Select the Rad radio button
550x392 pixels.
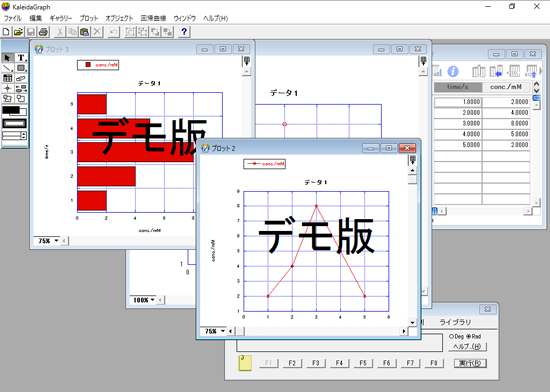point(468,336)
